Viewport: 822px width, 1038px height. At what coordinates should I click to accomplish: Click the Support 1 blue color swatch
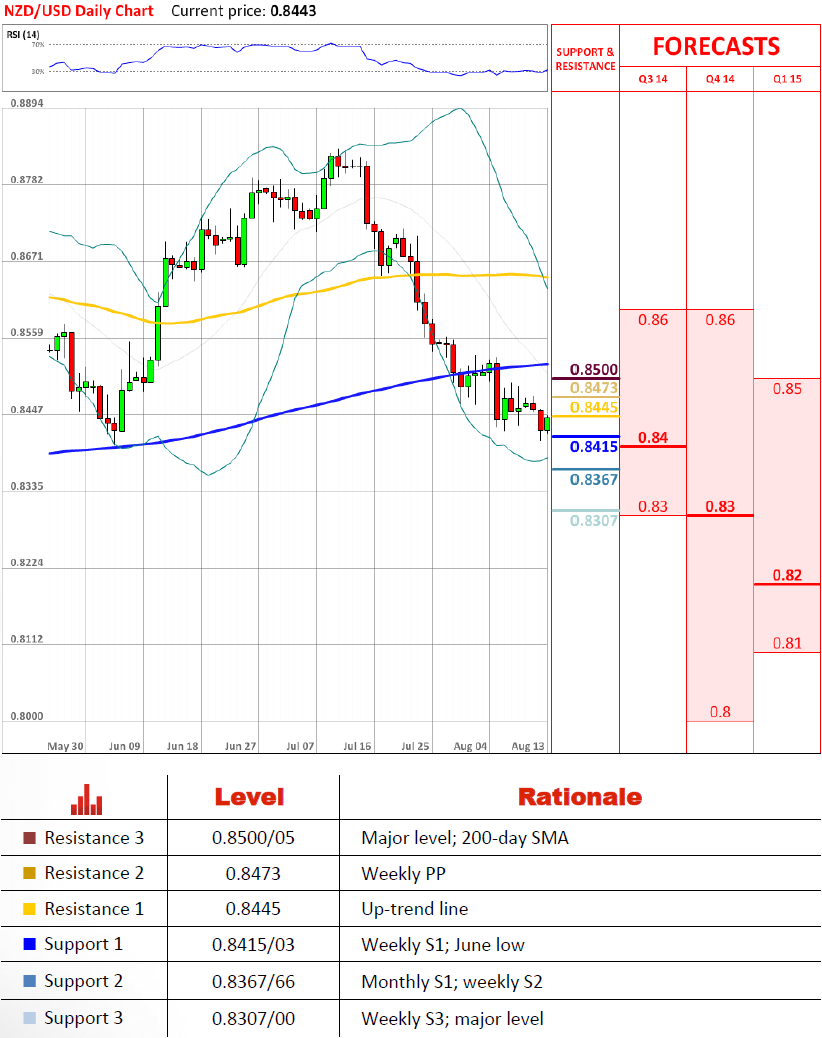tap(29, 944)
